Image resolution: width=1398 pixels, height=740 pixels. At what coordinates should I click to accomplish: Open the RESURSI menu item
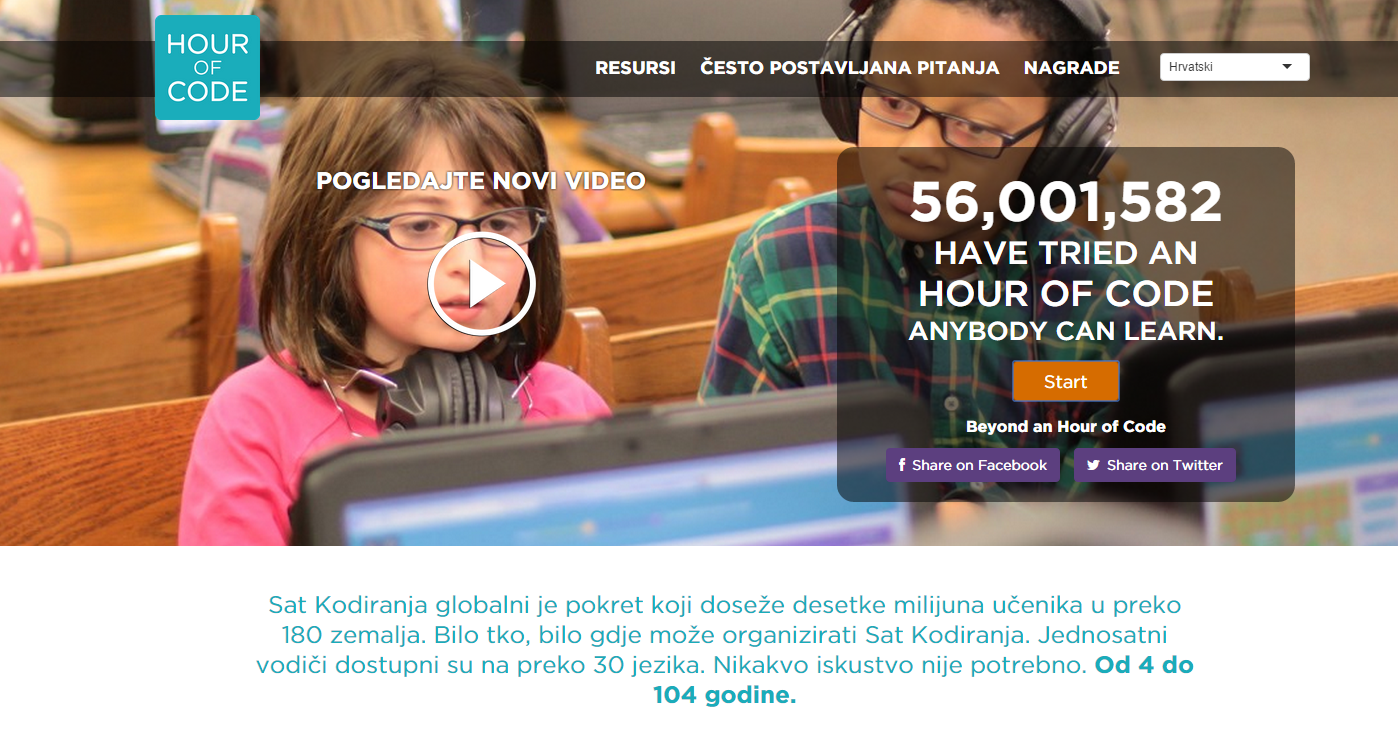(x=635, y=68)
